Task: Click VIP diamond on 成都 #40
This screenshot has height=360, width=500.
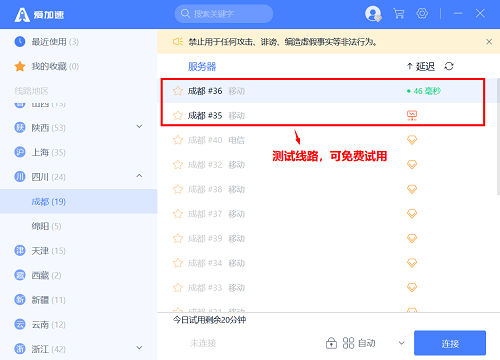Action: click(412, 140)
